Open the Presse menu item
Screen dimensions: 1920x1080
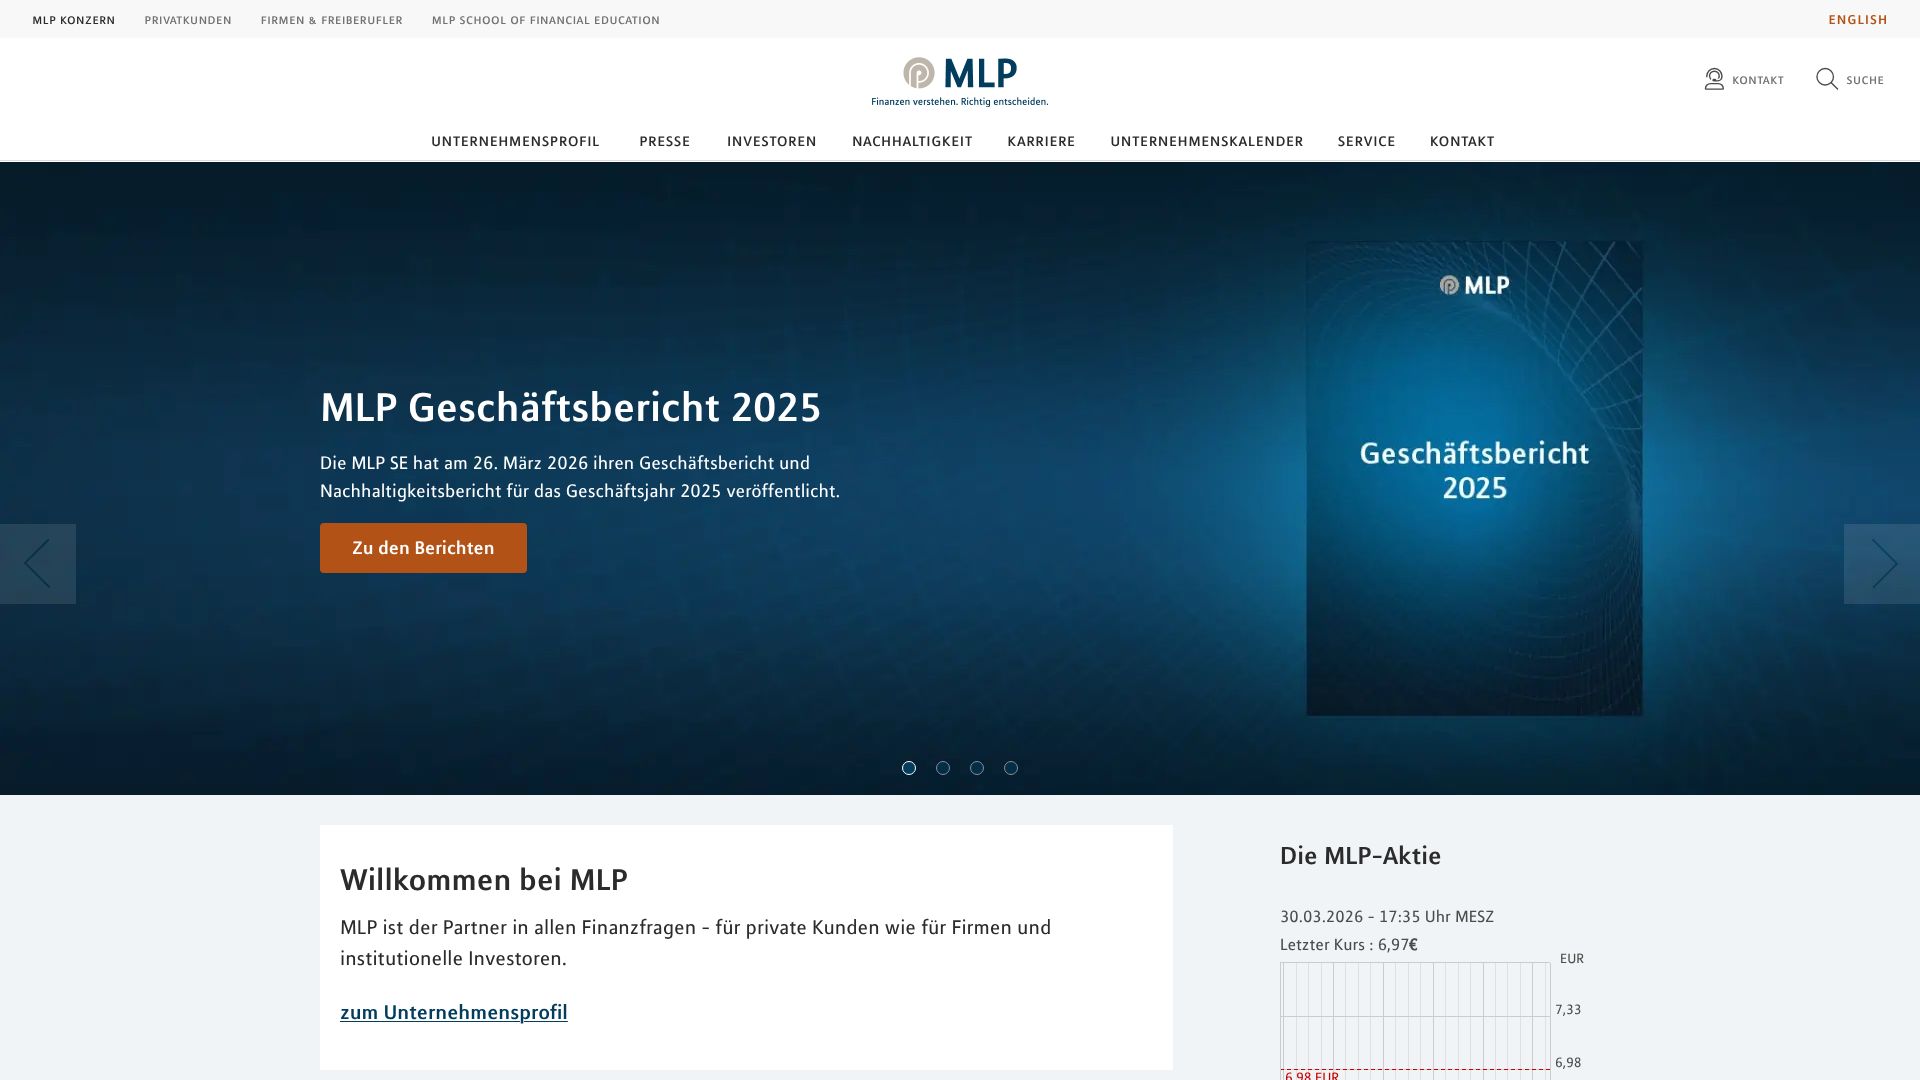click(x=664, y=142)
